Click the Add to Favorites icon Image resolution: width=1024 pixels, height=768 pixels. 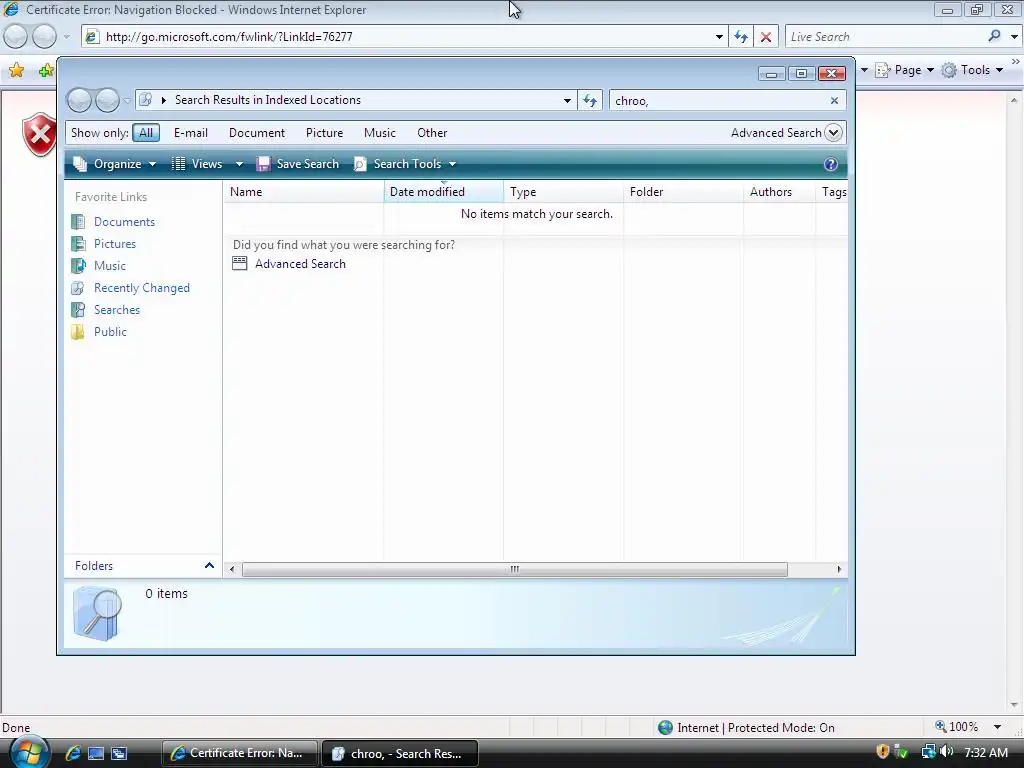(x=46, y=70)
